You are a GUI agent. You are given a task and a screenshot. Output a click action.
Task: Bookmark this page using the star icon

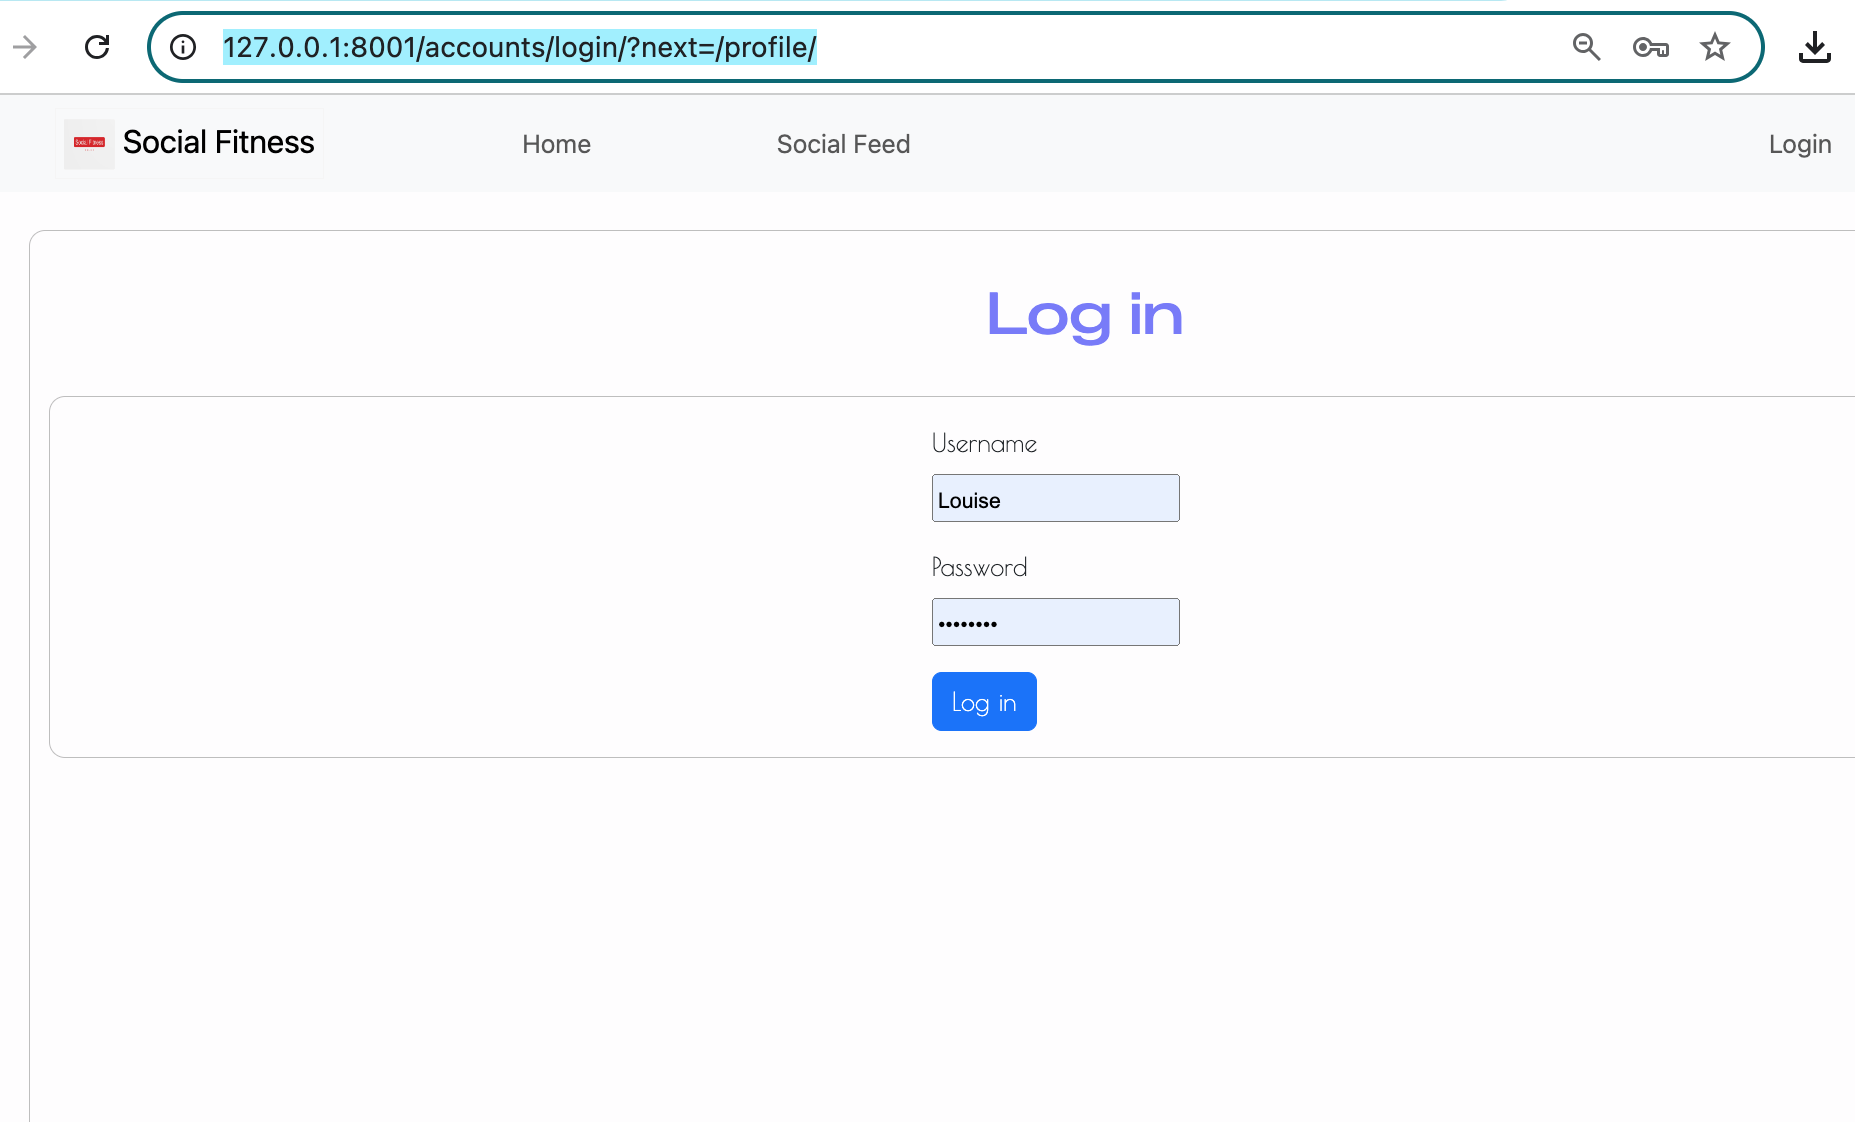click(1715, 47)
